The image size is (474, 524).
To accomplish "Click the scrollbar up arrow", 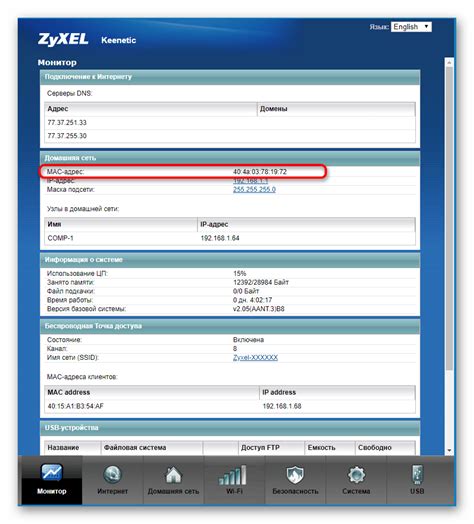I will pos(449,62).
